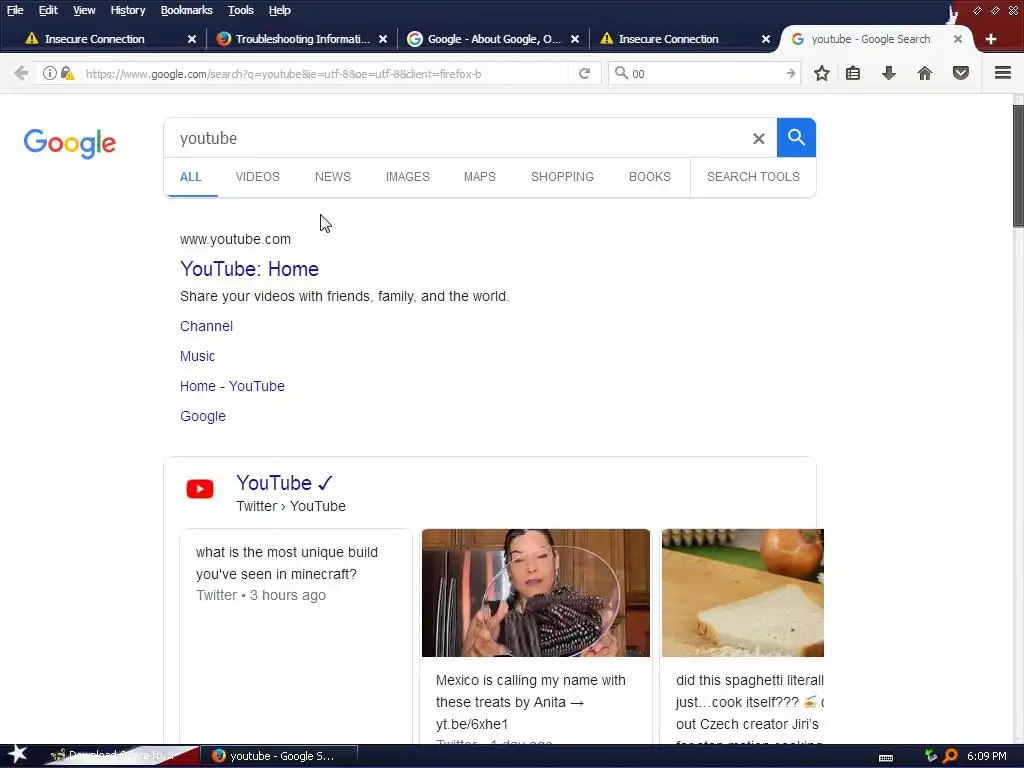The image size is (1024, 768).
Task: Switch to the Troubleshooting Information tab
Action: click(x=301, y=39)
